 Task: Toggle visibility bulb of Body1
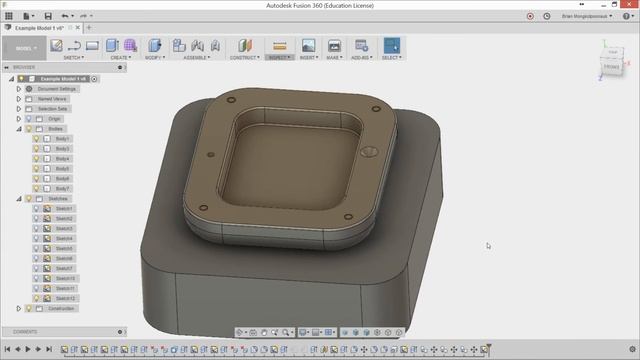36,139
